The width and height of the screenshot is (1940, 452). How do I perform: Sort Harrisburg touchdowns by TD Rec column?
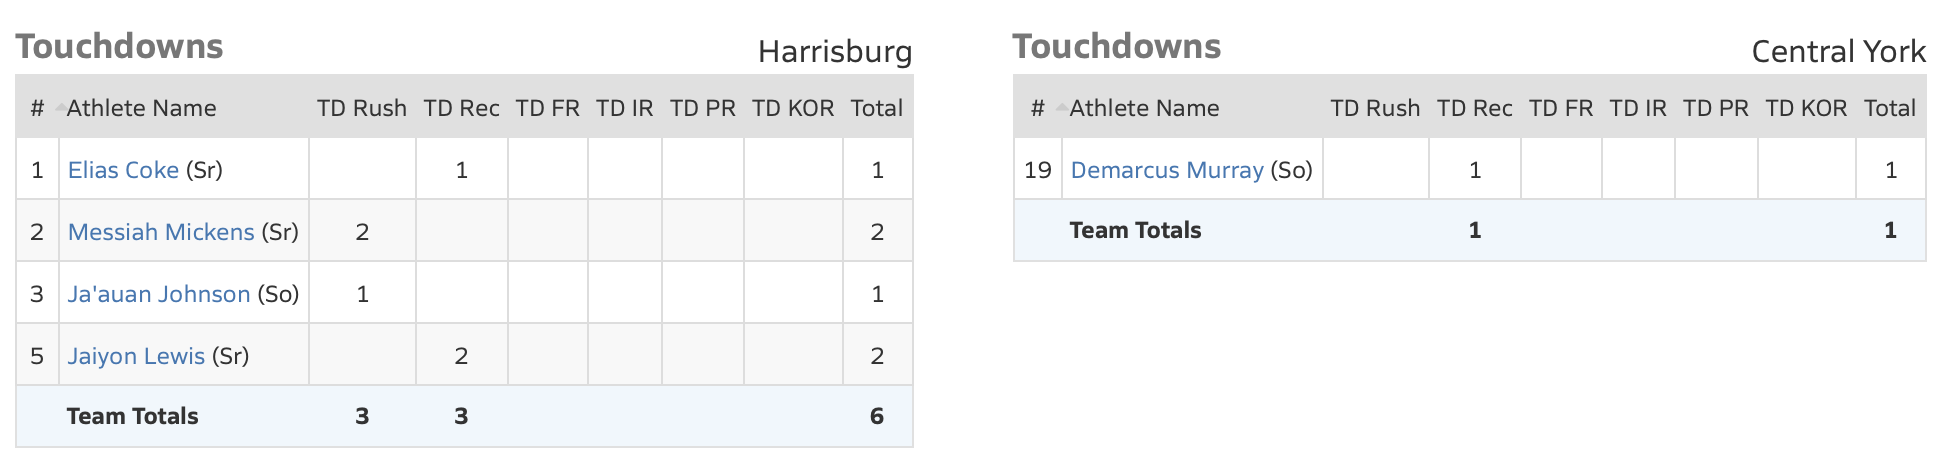point(461,108)
